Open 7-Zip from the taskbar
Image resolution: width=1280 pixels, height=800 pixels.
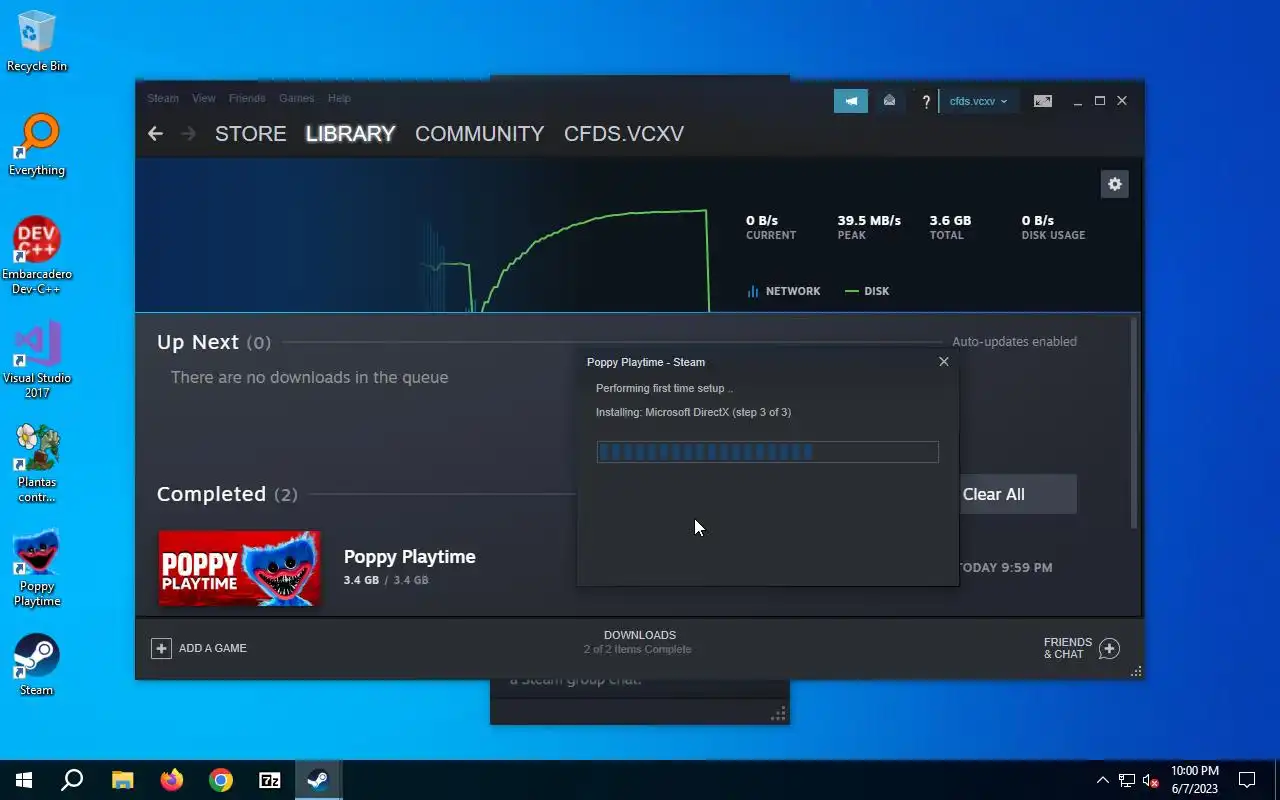(270, 780)
